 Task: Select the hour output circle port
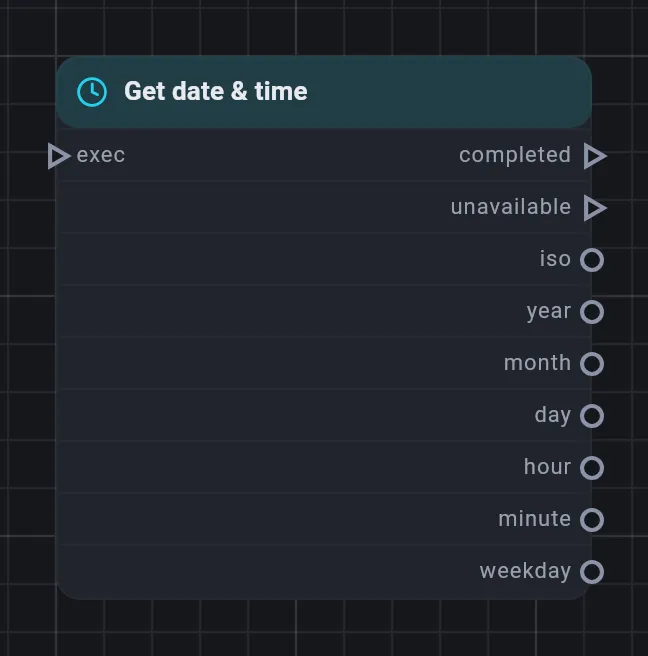(x=592, y=468)
